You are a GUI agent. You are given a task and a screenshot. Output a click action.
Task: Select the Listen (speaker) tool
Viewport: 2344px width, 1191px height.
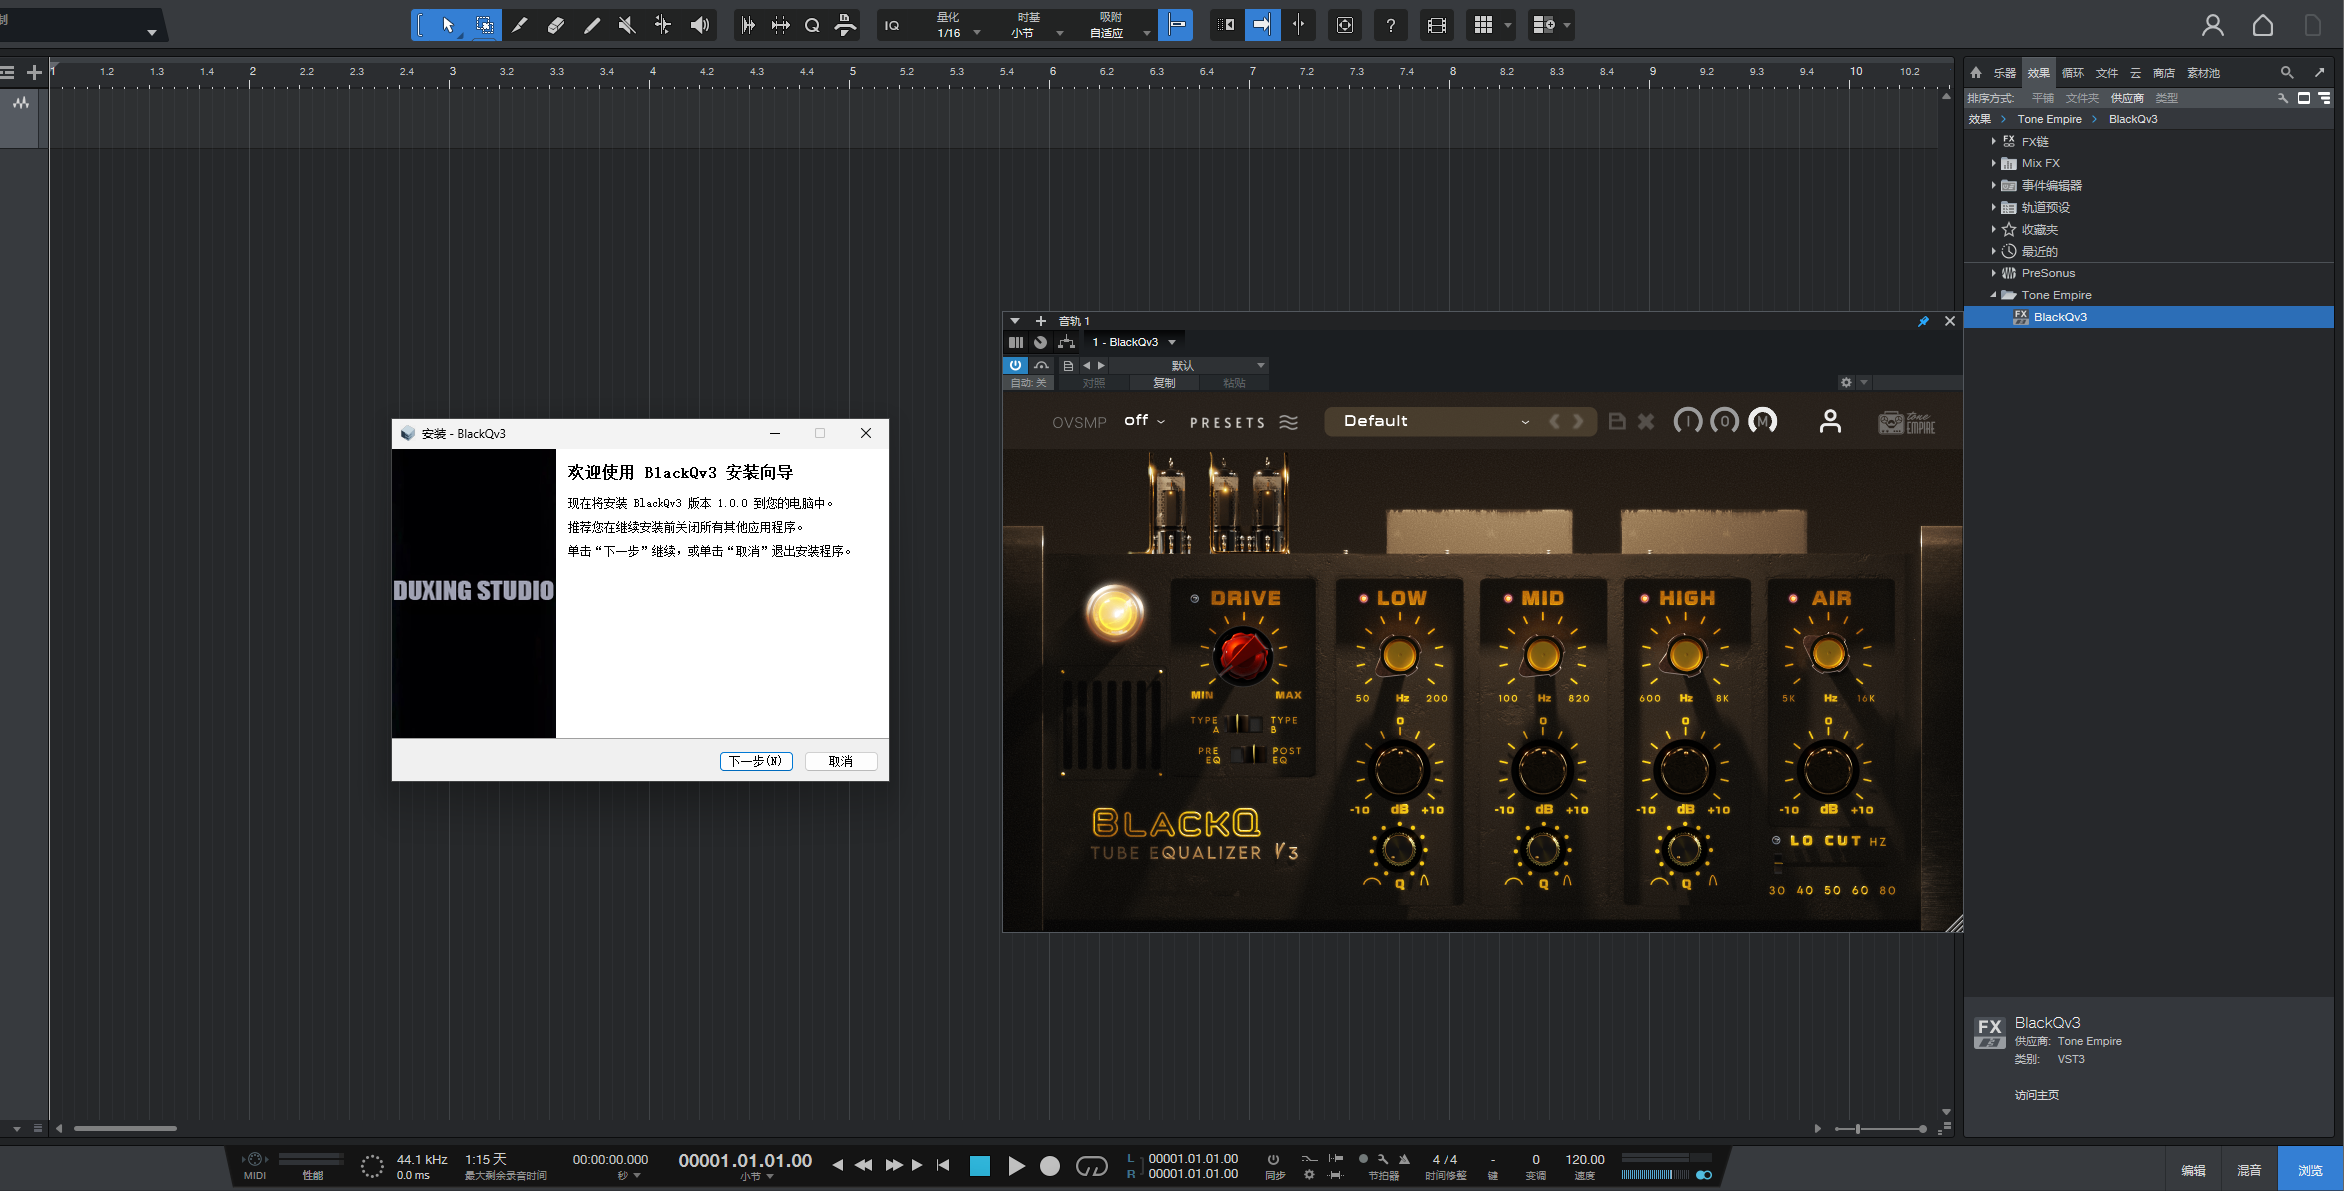pos(700,25)
